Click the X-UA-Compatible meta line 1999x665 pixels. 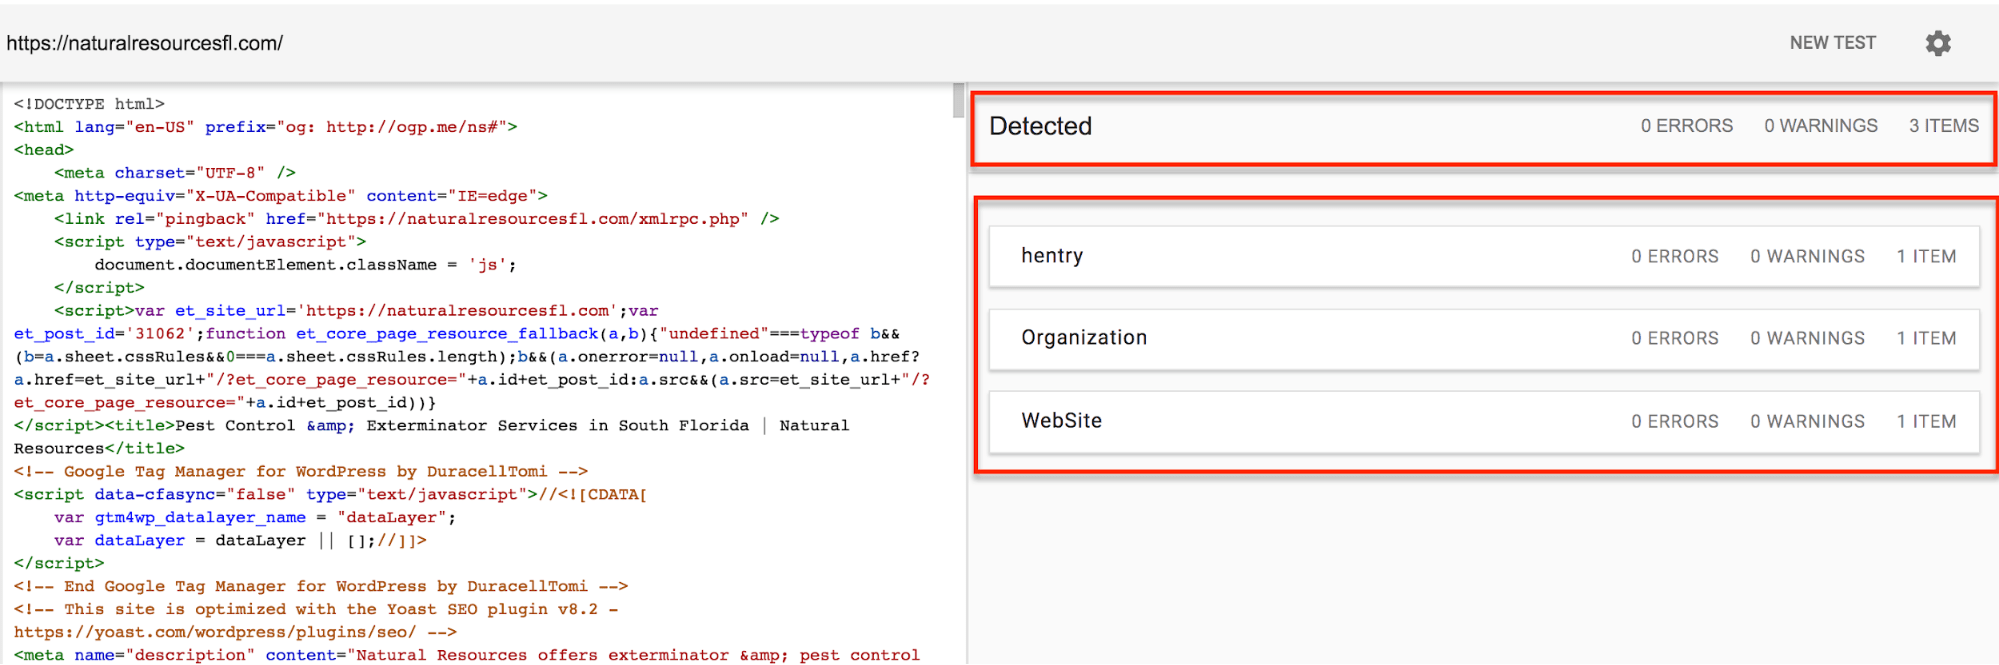coord(281,196)
